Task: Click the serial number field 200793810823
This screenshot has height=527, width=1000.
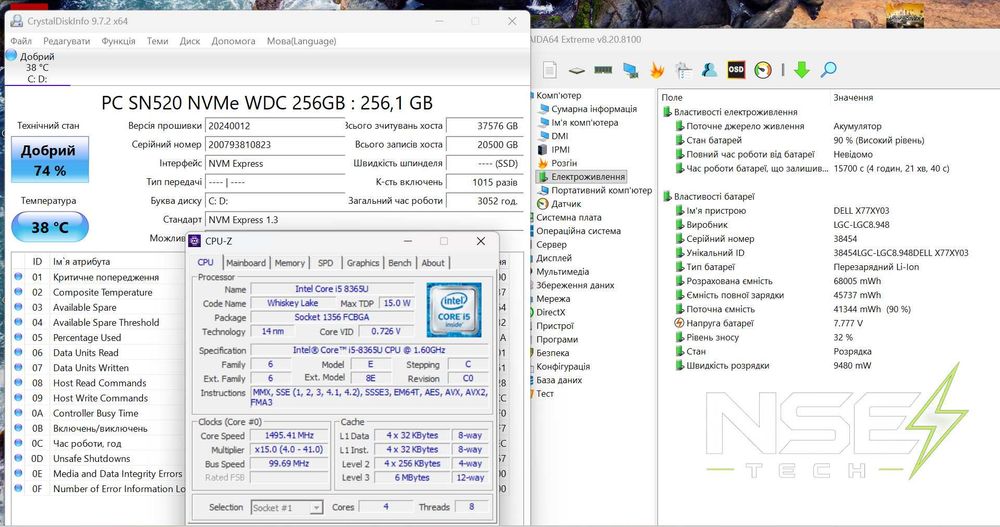Action: 275,145
